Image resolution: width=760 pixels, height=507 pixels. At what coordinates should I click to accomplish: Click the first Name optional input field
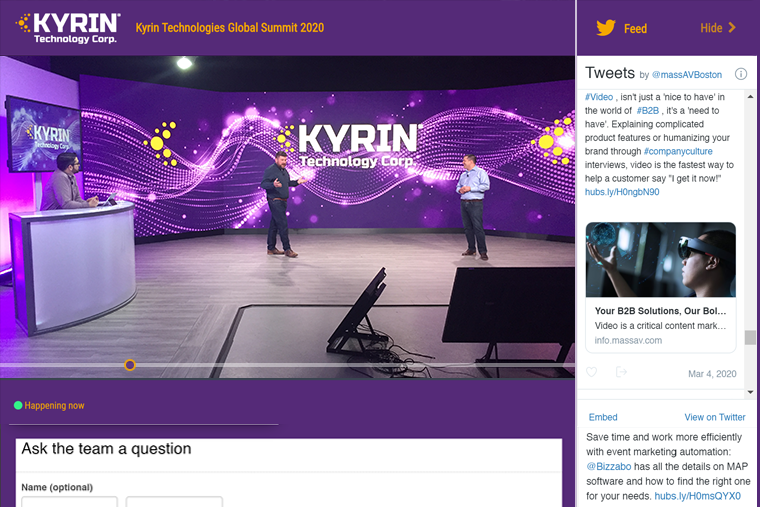pyautogui.click(x=69, y=502)
